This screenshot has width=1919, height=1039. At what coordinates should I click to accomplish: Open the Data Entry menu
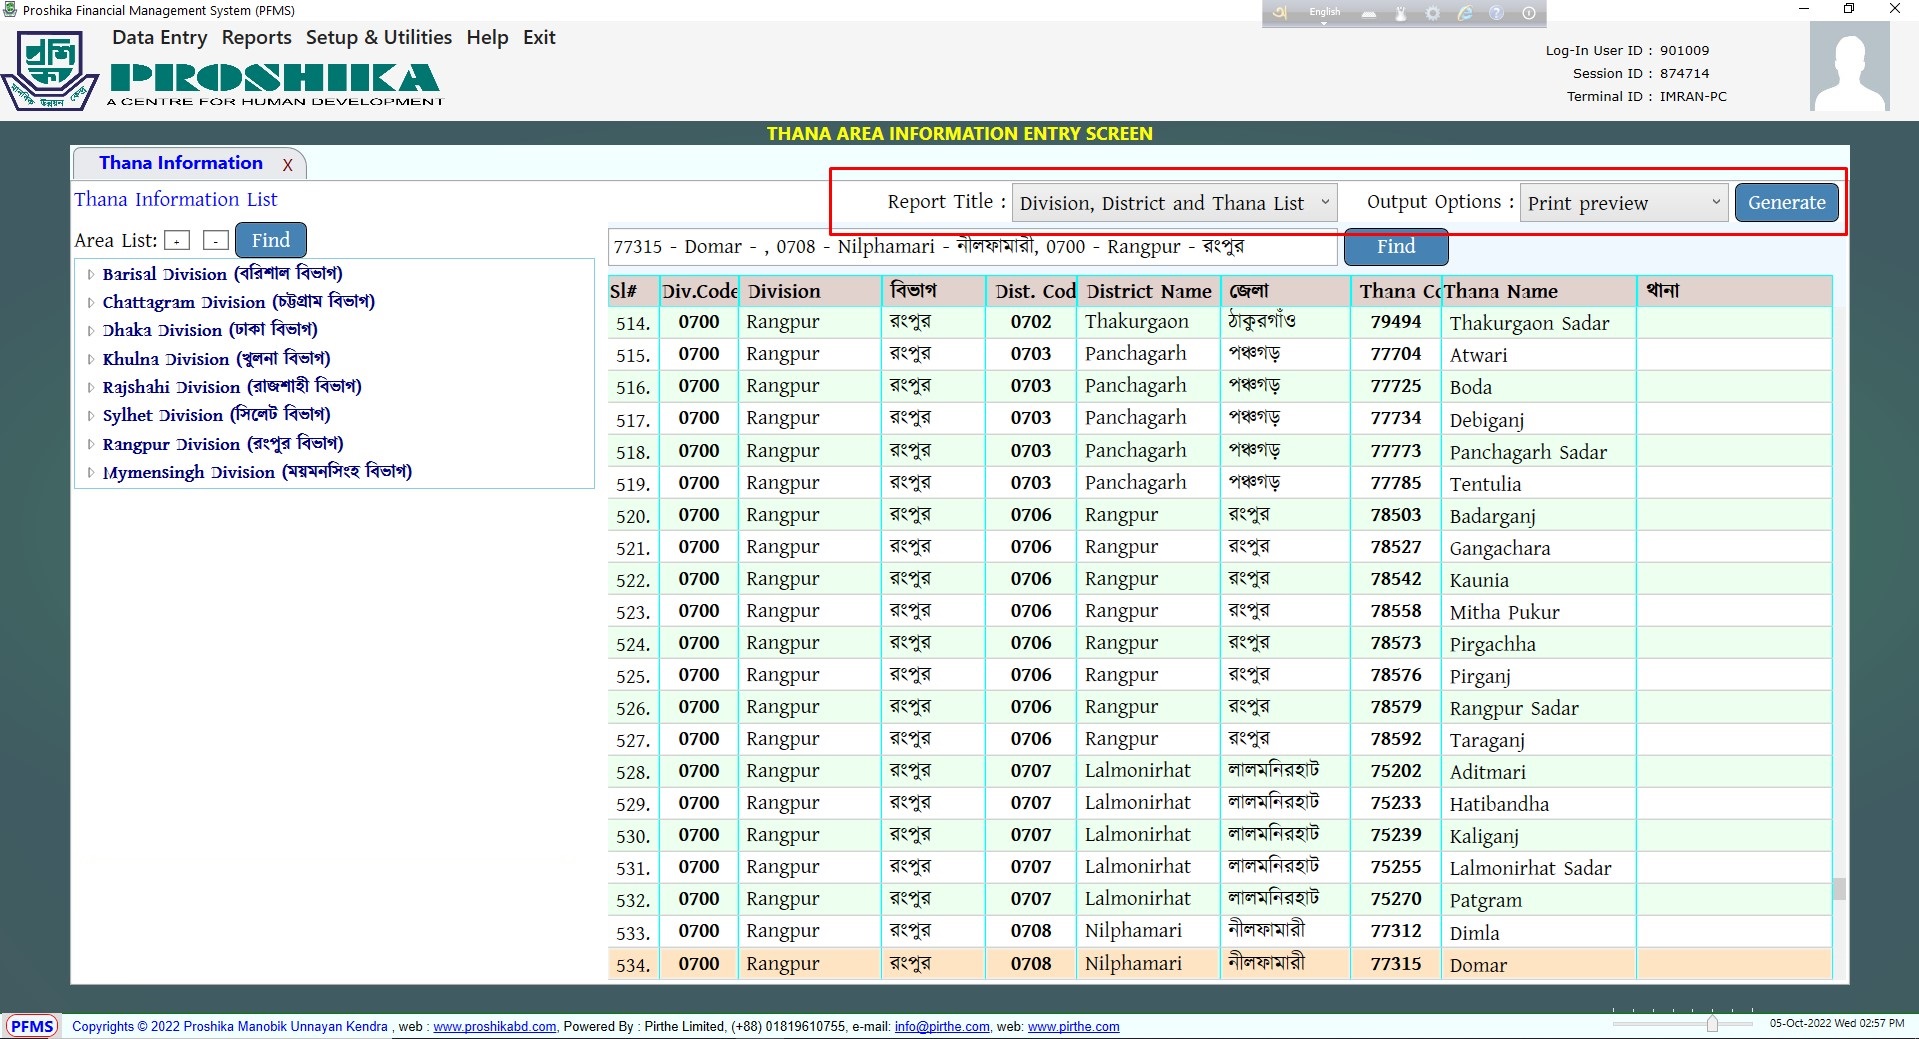pyautogui.click(x=160, y=38)
